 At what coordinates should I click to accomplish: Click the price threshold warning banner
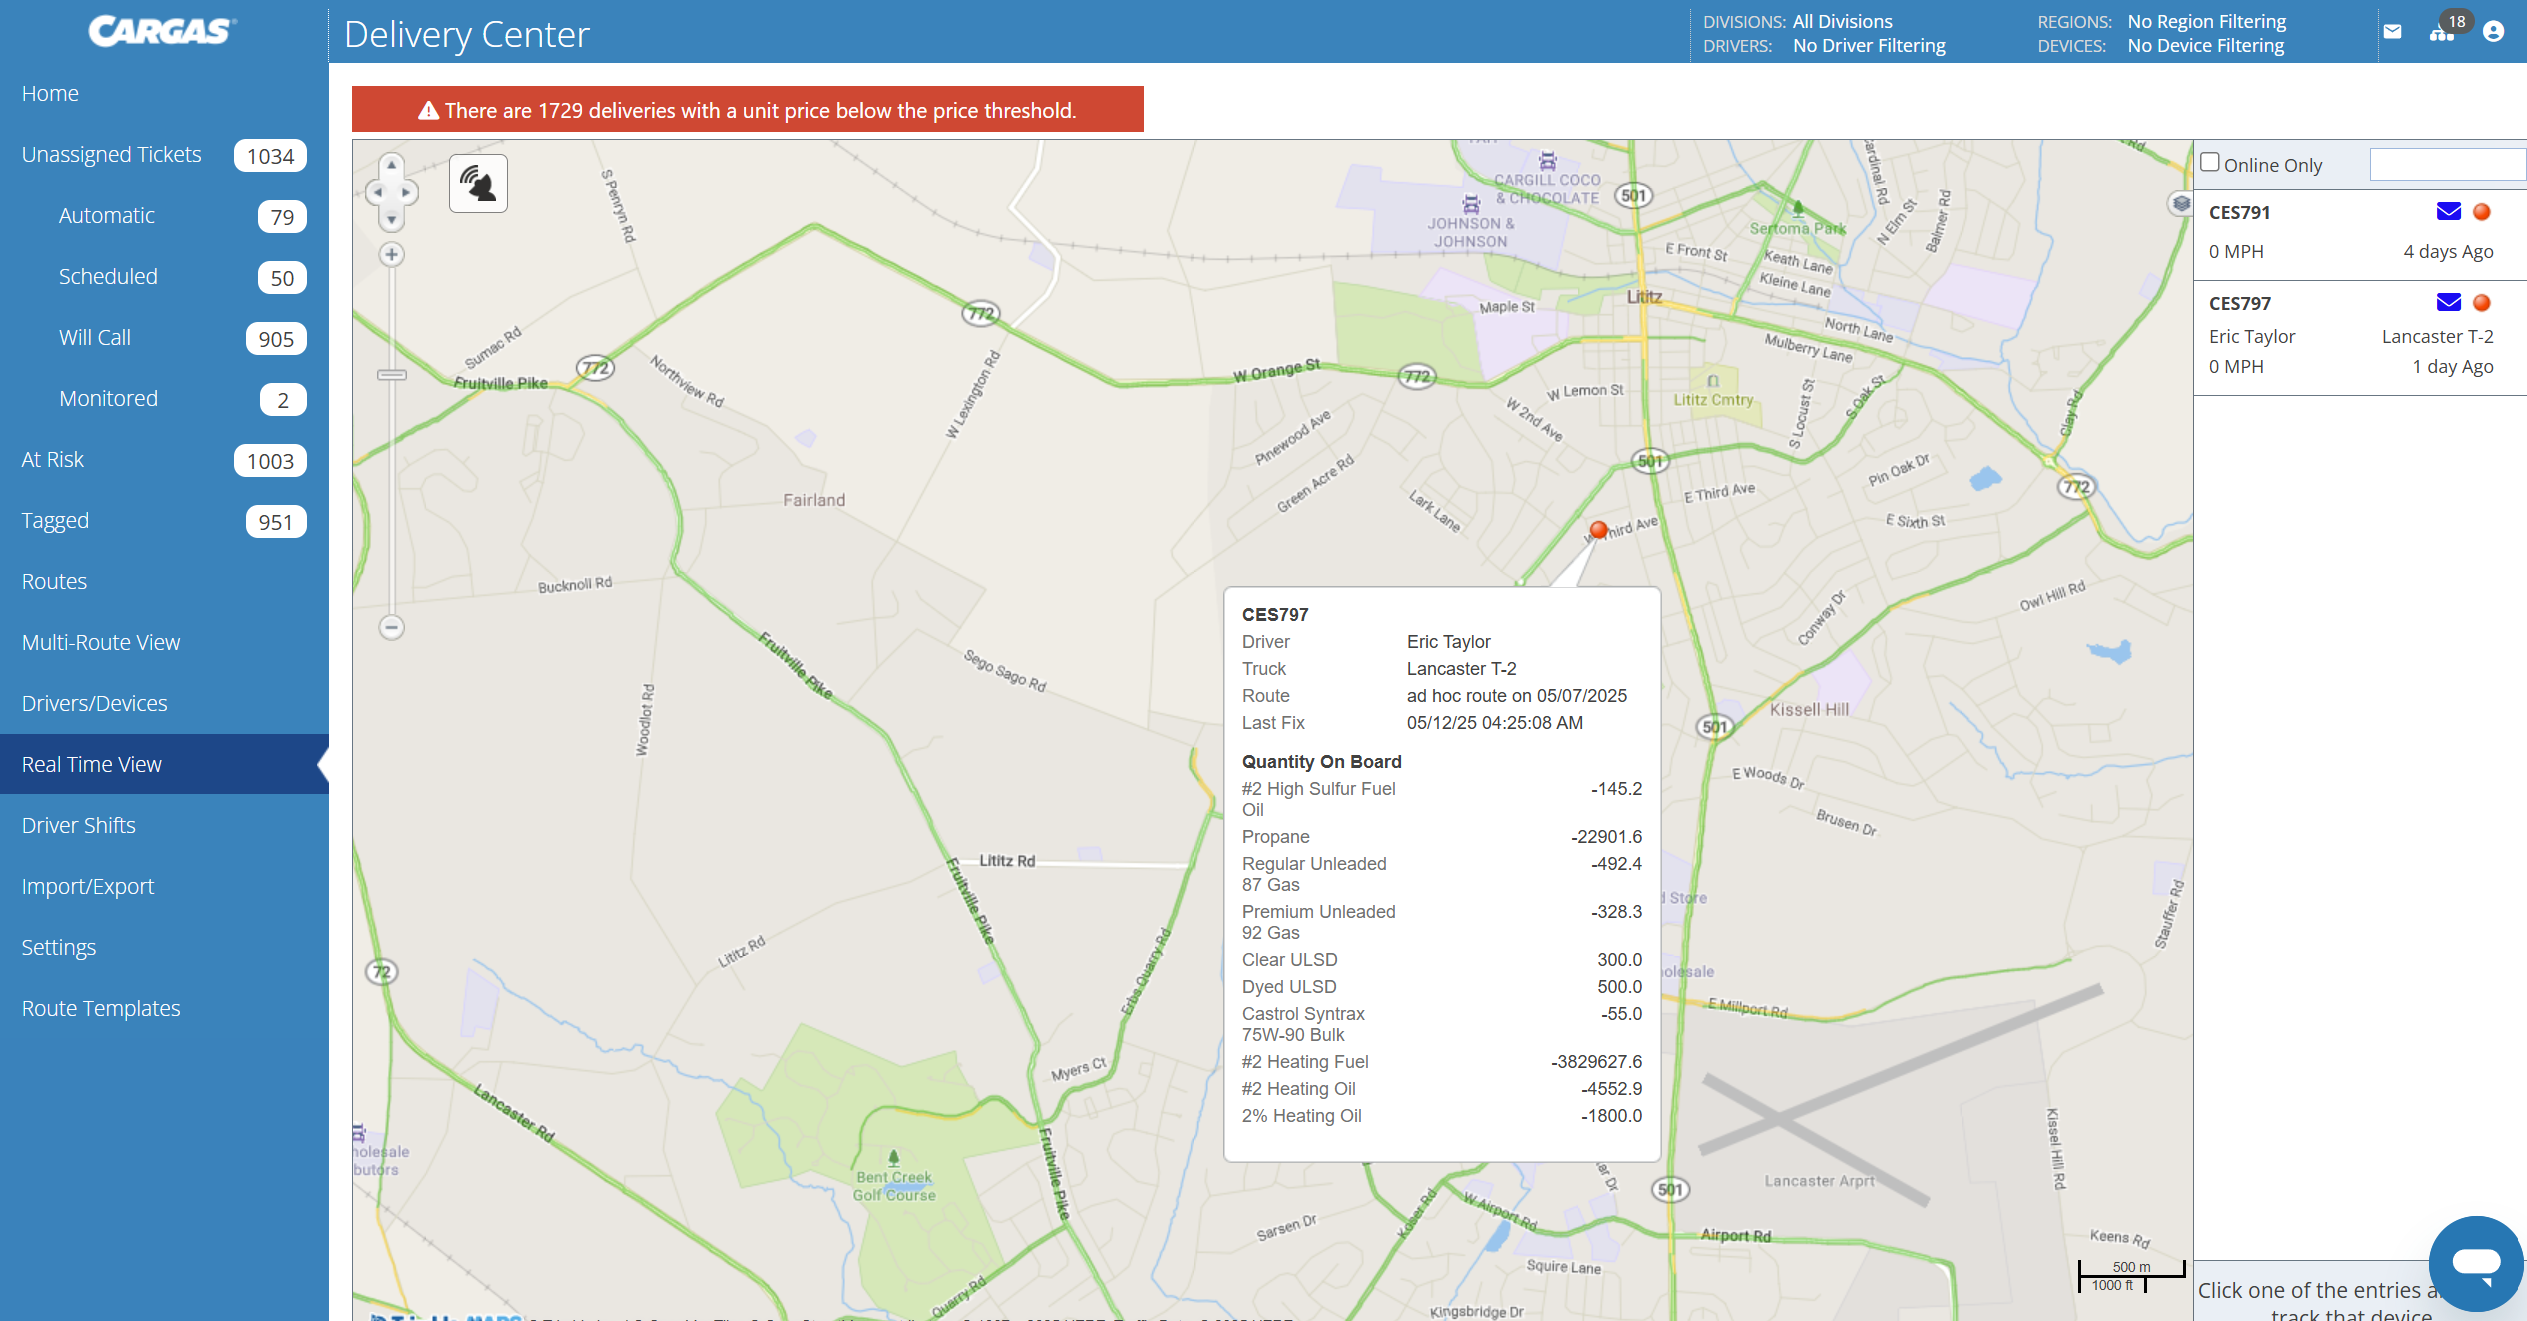pyautogui.click(x=747, y=110)
